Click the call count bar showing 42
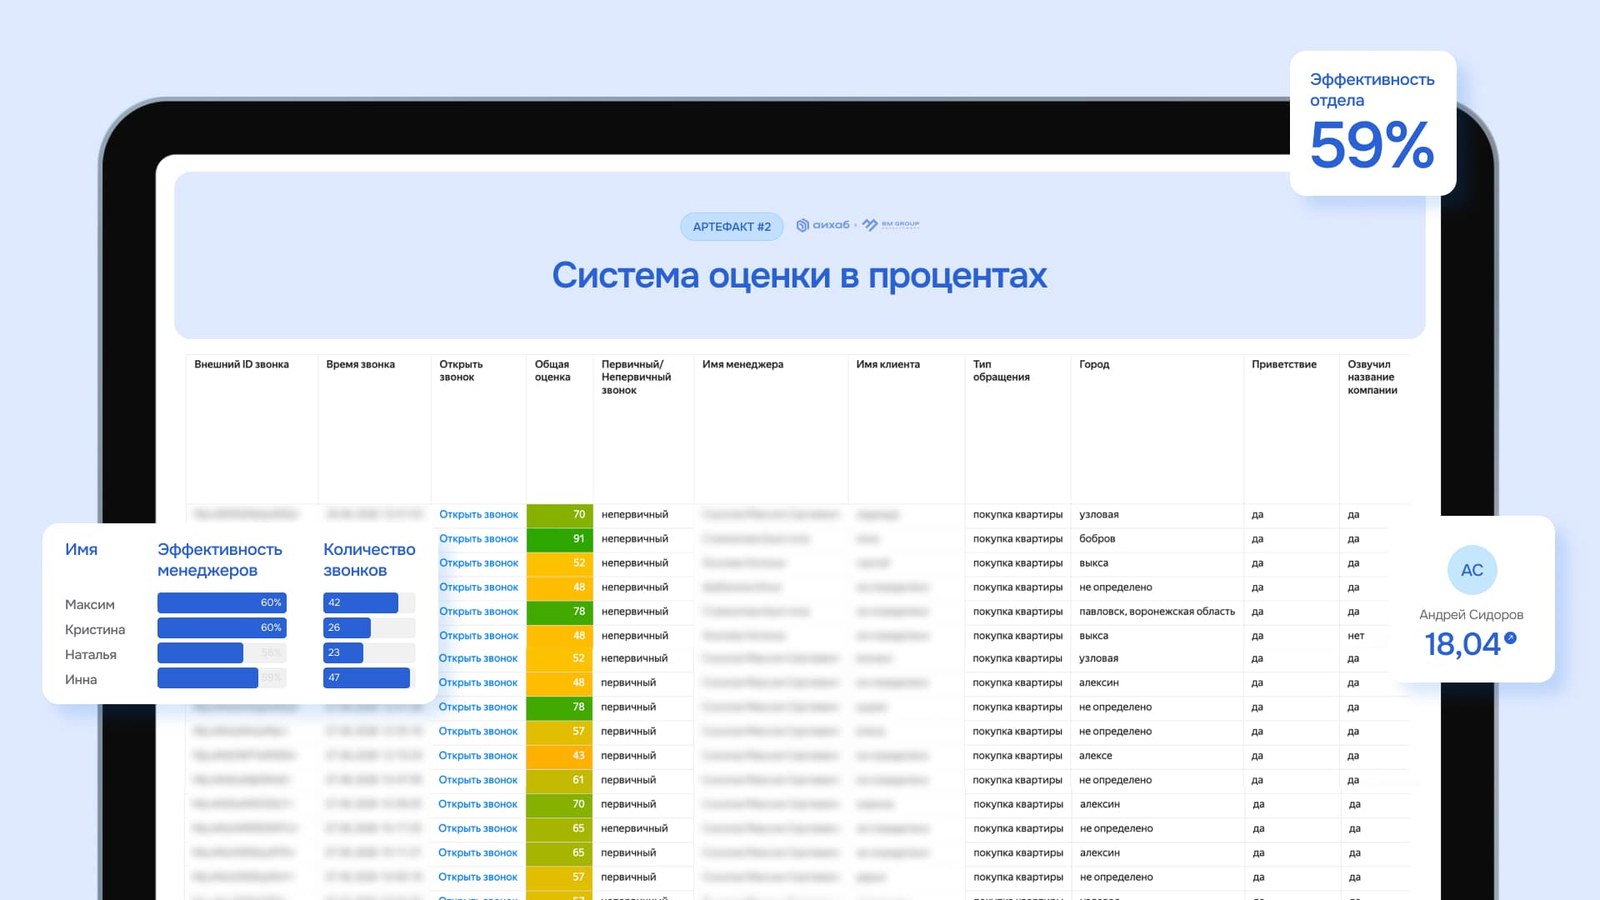 click(361, 603)
